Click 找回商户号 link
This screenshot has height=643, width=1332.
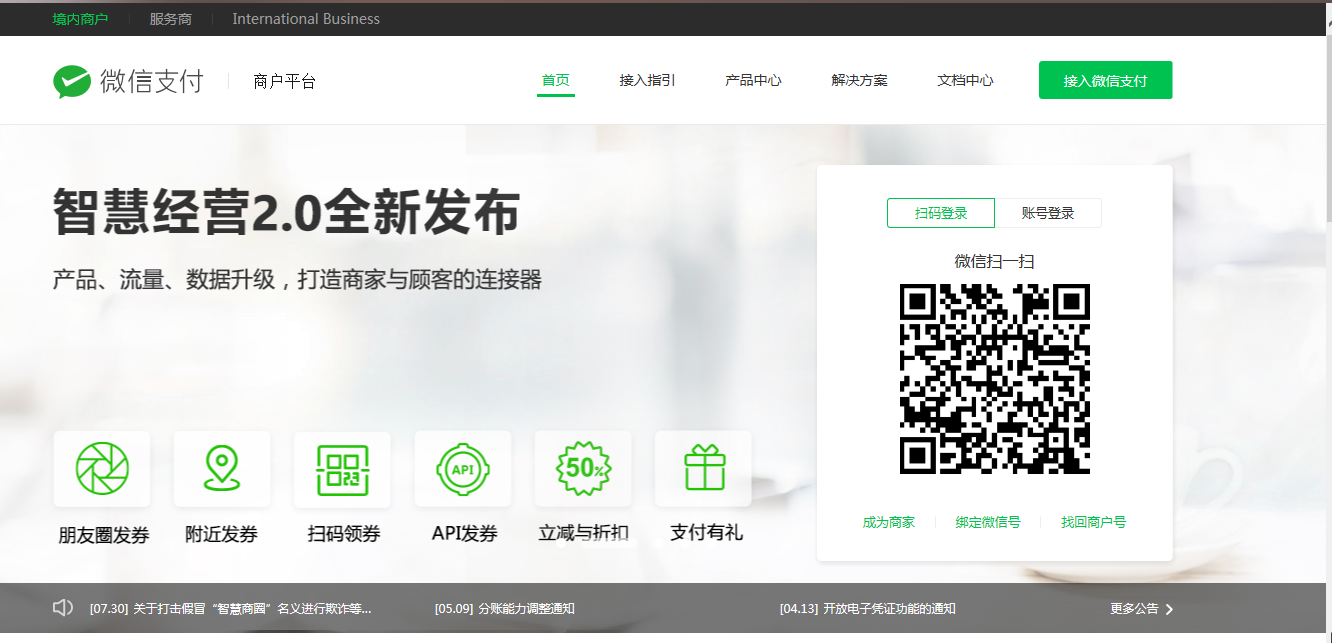(1094, 522)
